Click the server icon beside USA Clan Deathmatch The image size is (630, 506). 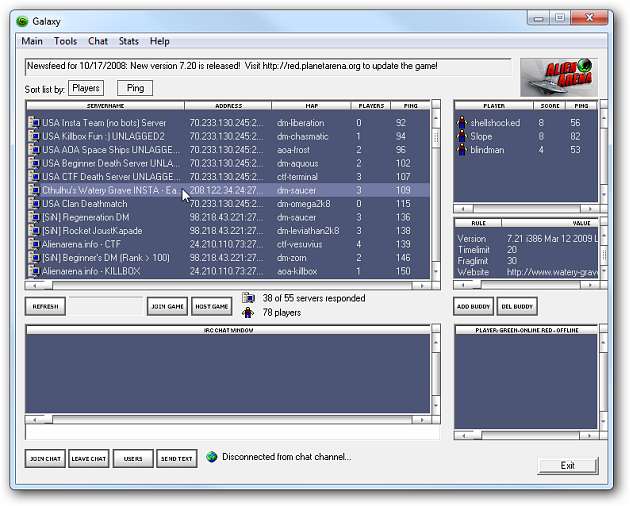pyautogui.click(x=33, y=204)
